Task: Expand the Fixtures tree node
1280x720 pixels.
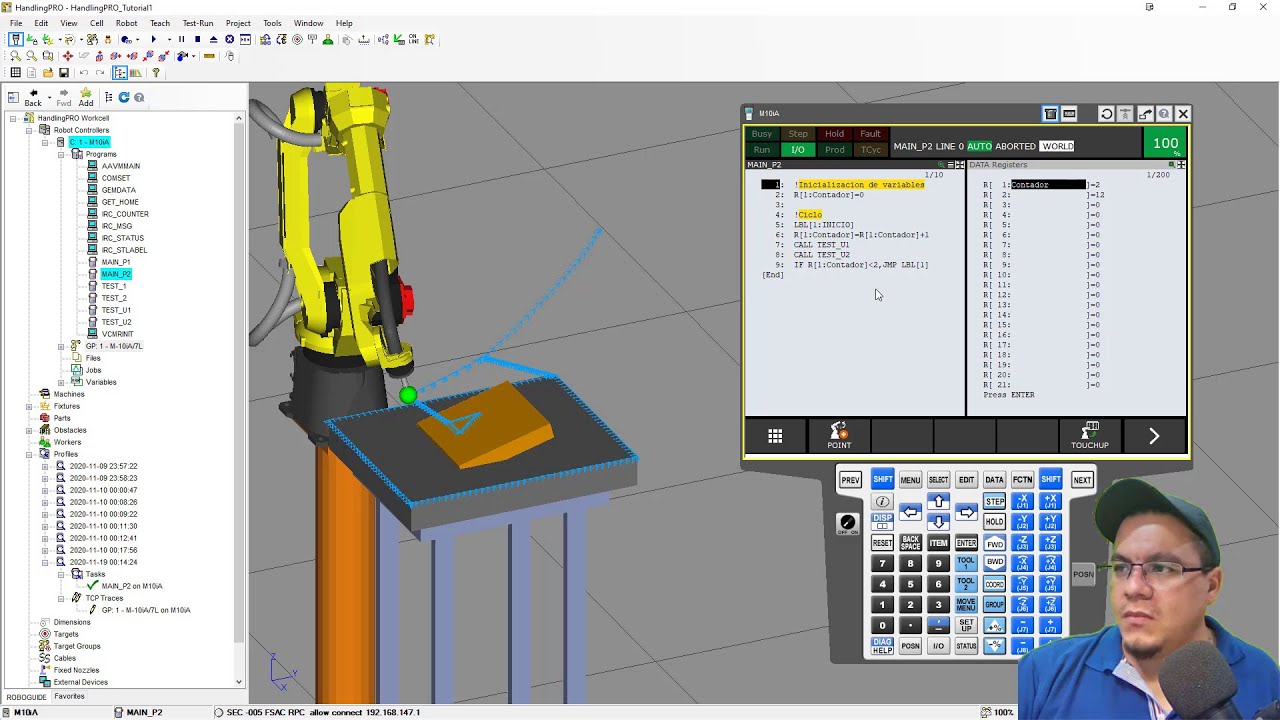Action: pyautogui.click(x=29, y=406)
